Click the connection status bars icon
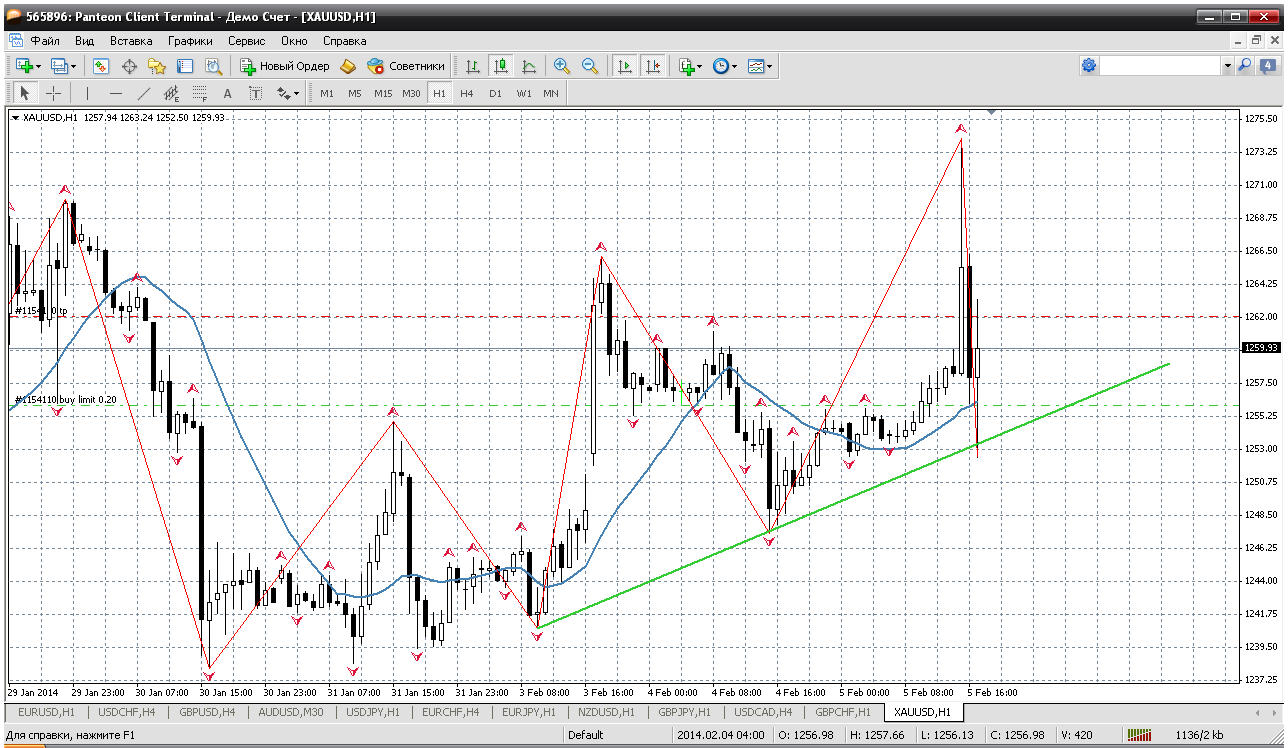The width and height of the screenshot is (1288, 748). point(1138,735)
